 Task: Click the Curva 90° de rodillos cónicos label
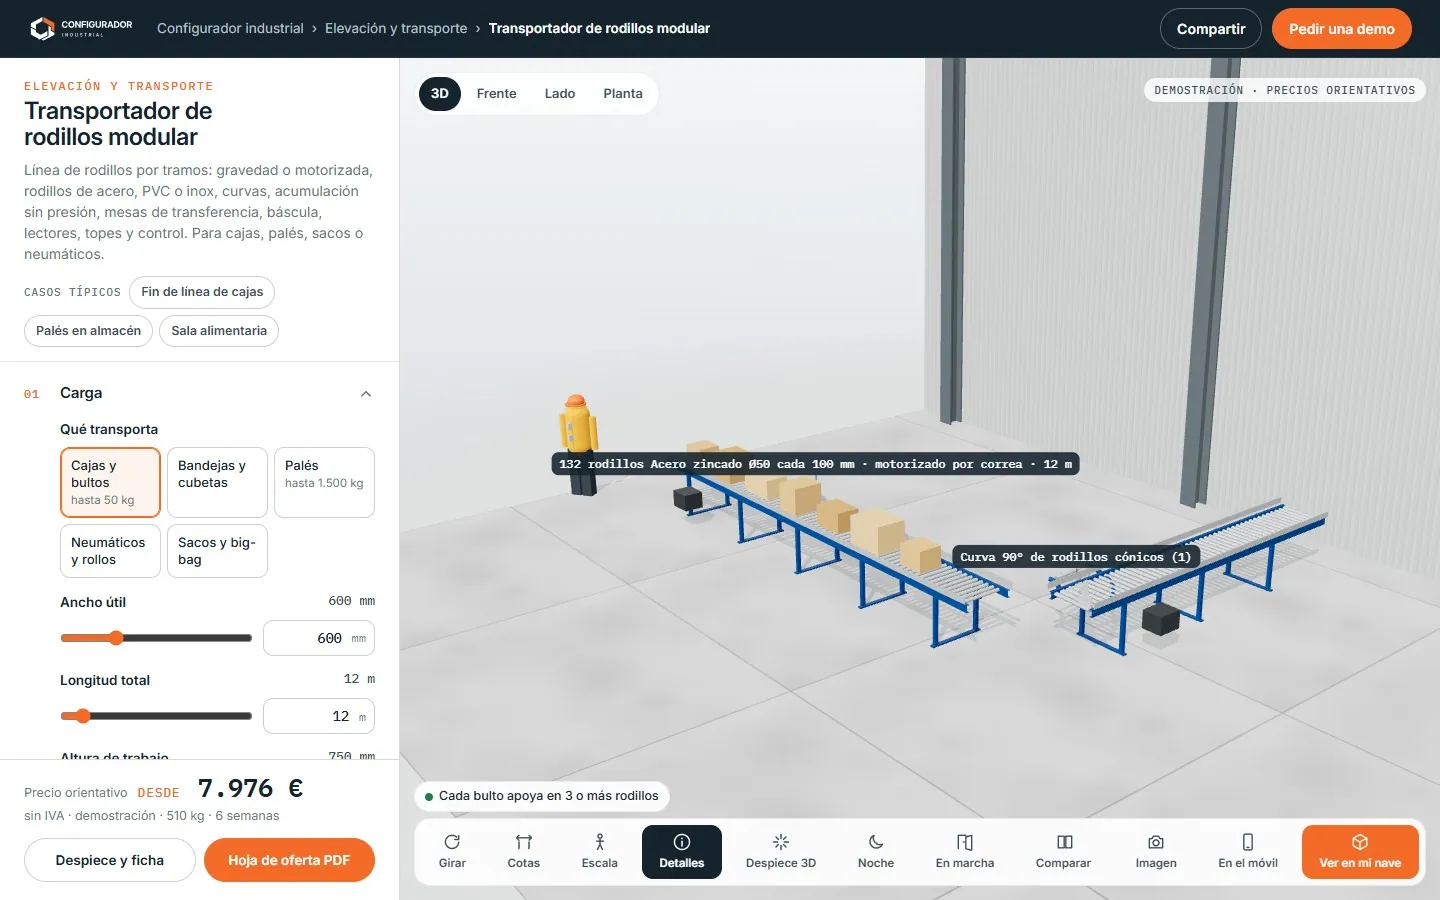[1075, 557]
